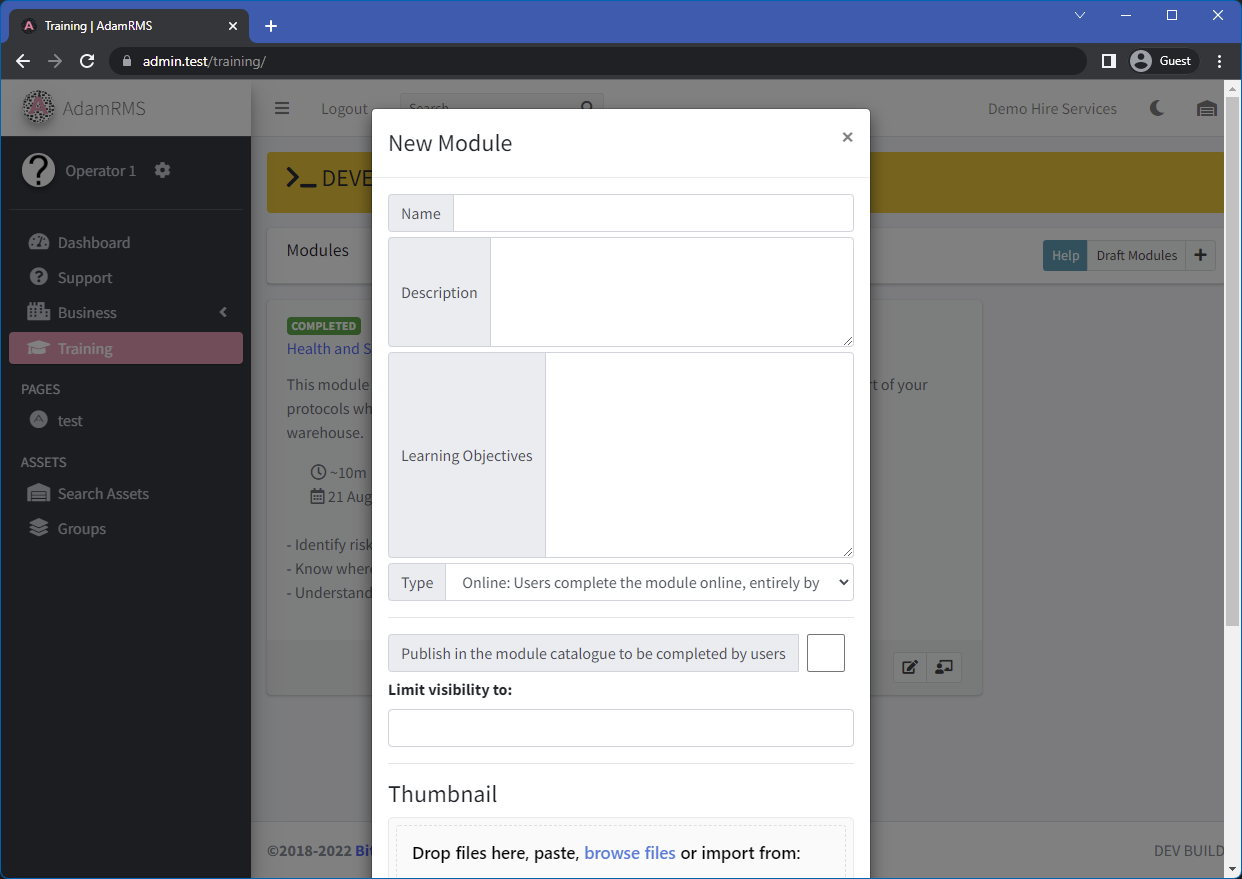Click into the module Name field

point(652,213)
